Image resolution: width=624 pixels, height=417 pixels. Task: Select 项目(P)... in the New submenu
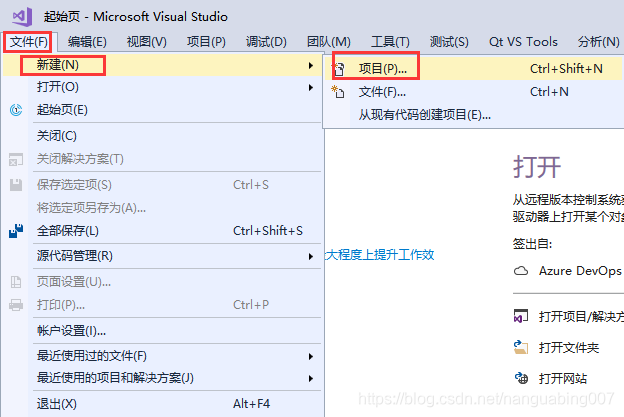click(x=474, y=68)
